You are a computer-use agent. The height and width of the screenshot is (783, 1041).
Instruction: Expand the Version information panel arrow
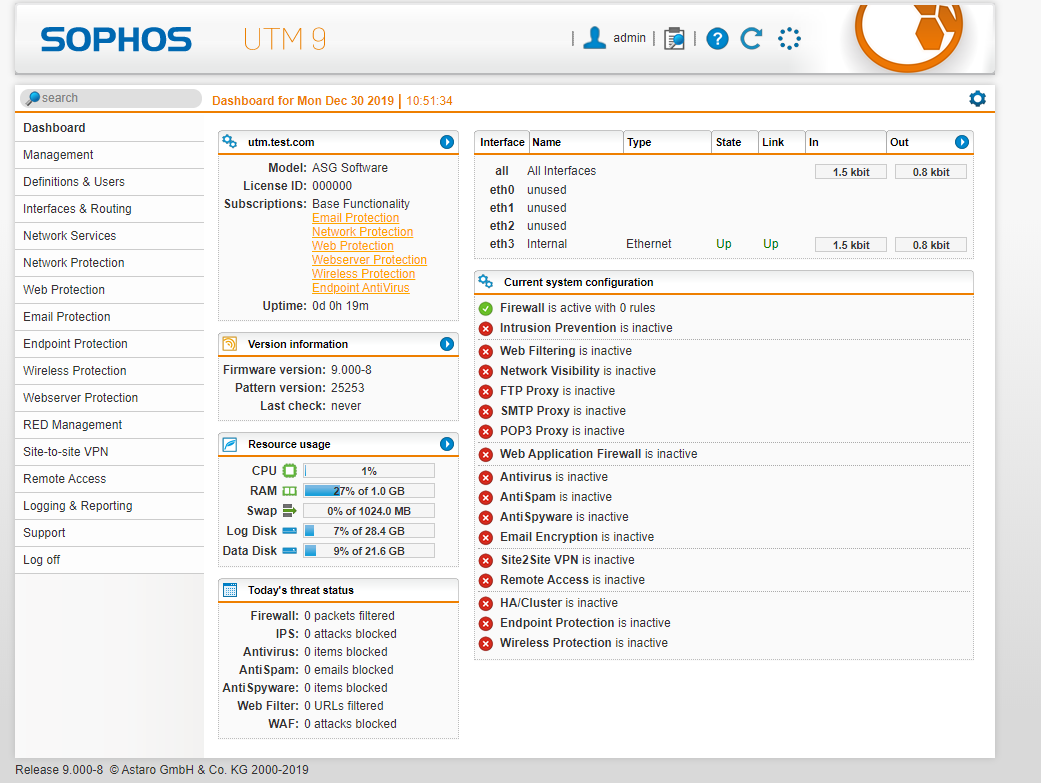tap(447, 344)
